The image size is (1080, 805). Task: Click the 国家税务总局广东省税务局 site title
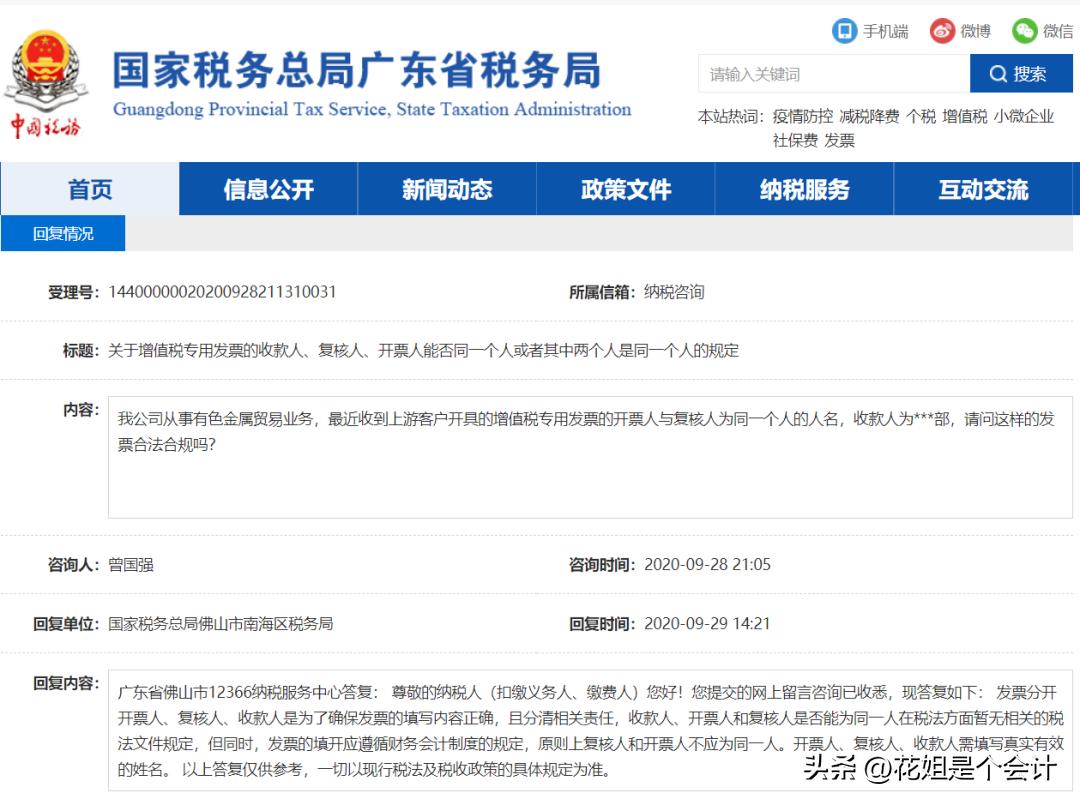click(357, 70)
